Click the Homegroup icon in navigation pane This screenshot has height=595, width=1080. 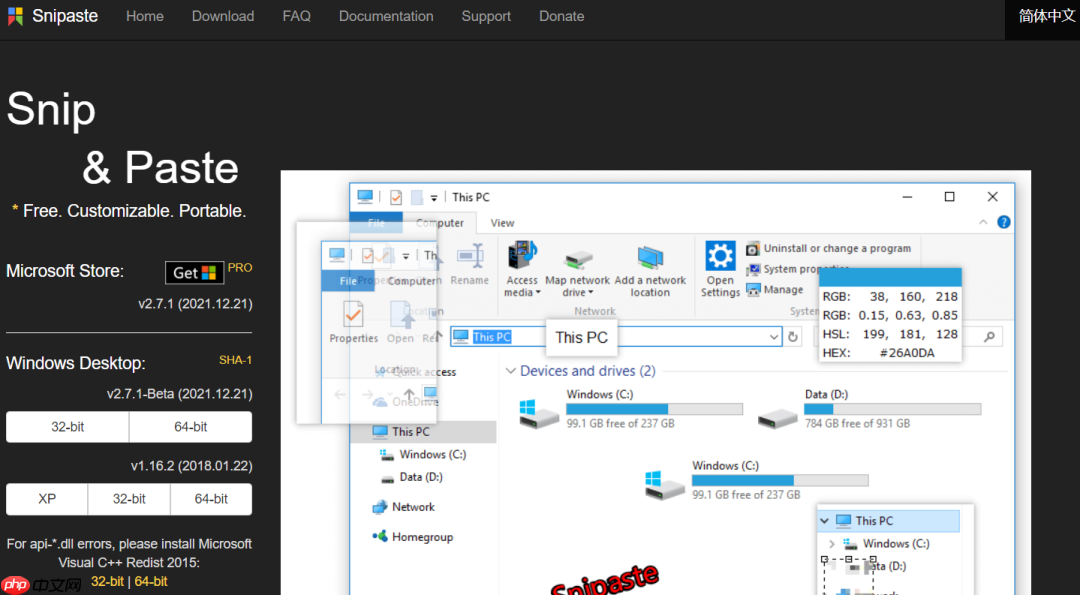click(x=380, y=536)
